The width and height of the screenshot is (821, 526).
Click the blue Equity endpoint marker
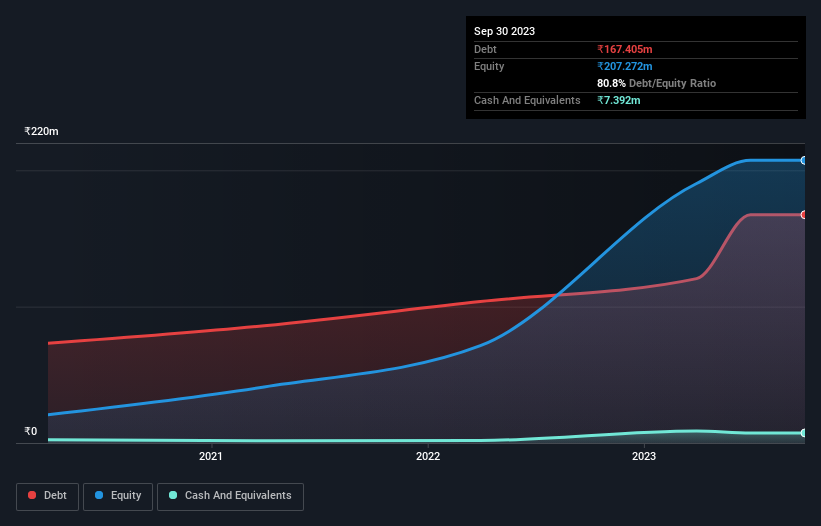click(x=804, y=161)
